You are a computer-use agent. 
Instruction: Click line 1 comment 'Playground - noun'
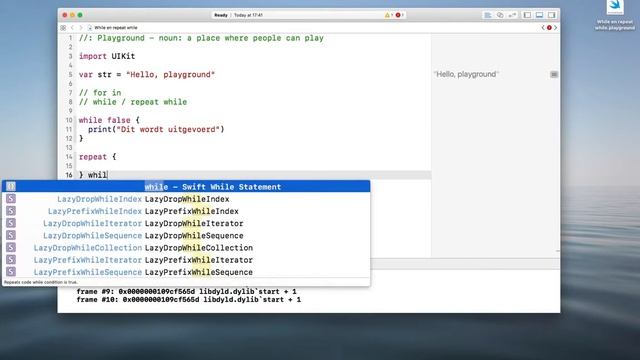point(201,38)
